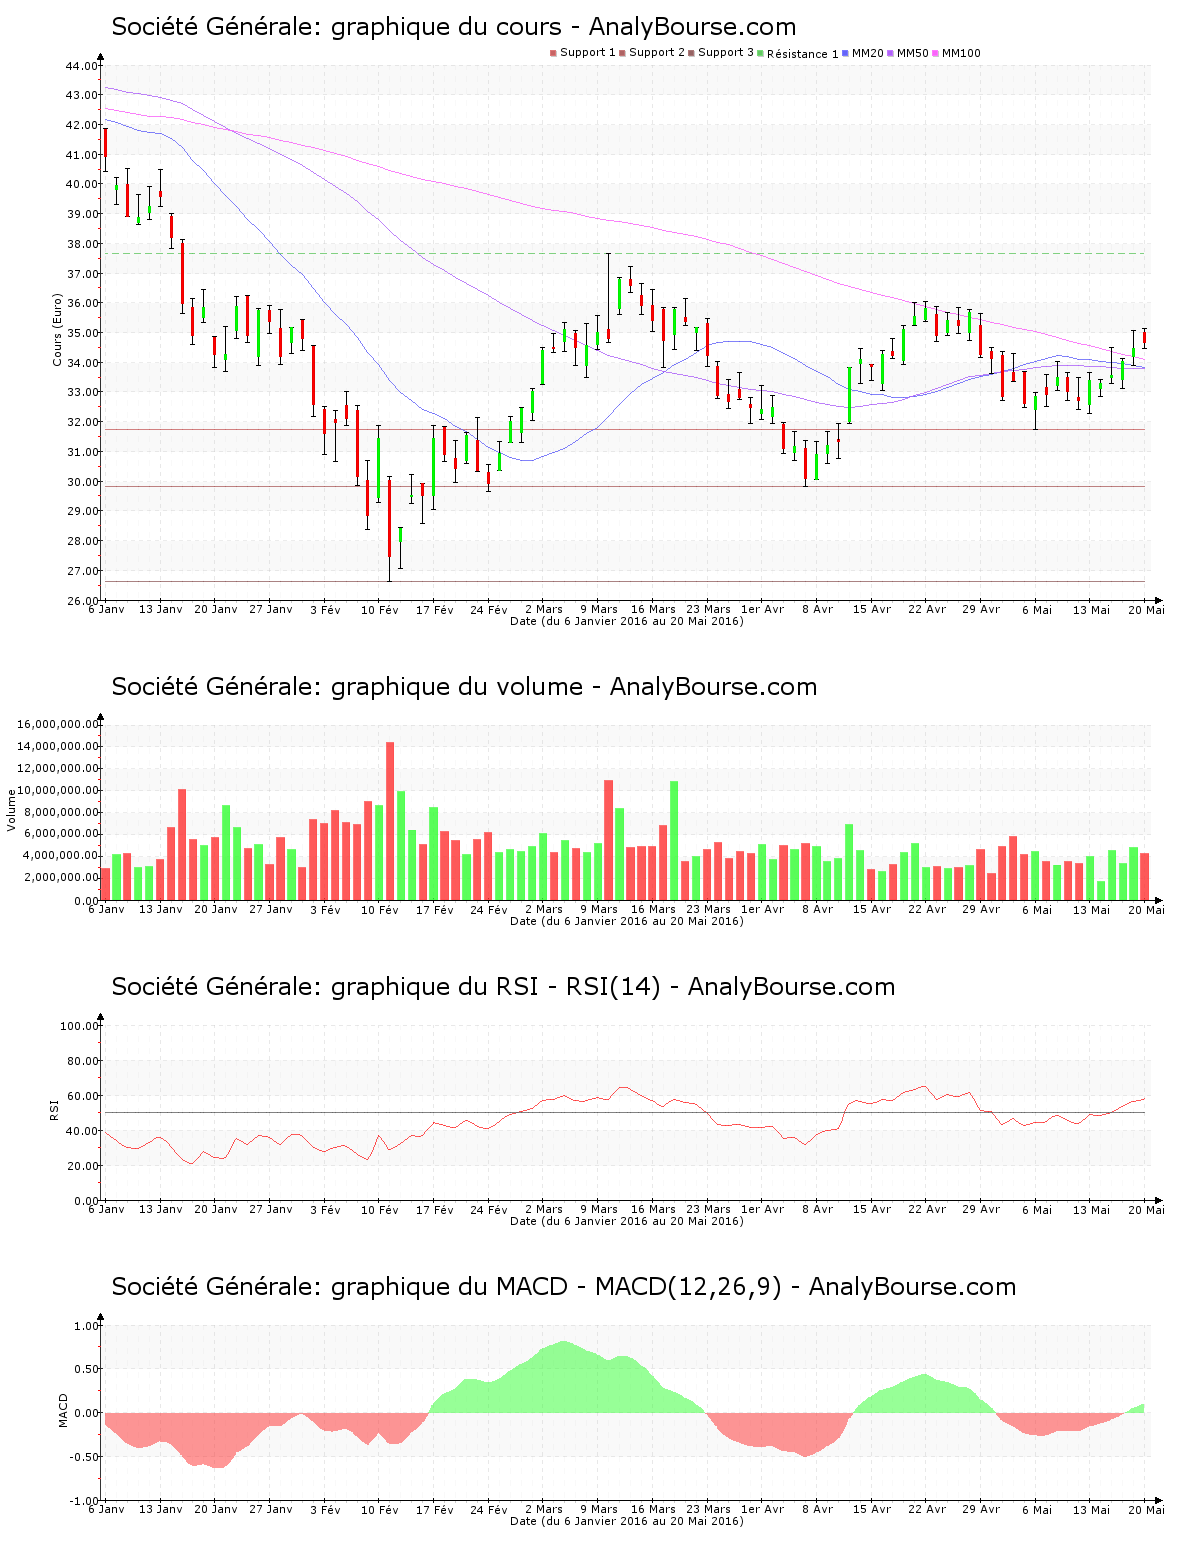
Task: Click the 'Cours (Euro)' axis label
Action: tap(57, 330)
